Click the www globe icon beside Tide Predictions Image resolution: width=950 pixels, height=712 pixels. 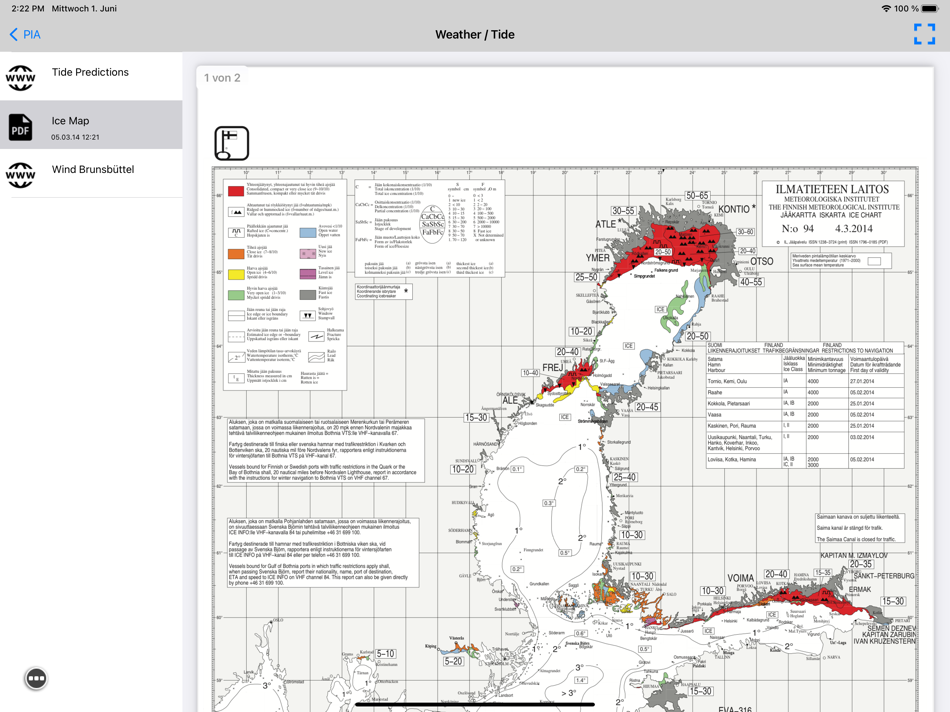point(21,78)
